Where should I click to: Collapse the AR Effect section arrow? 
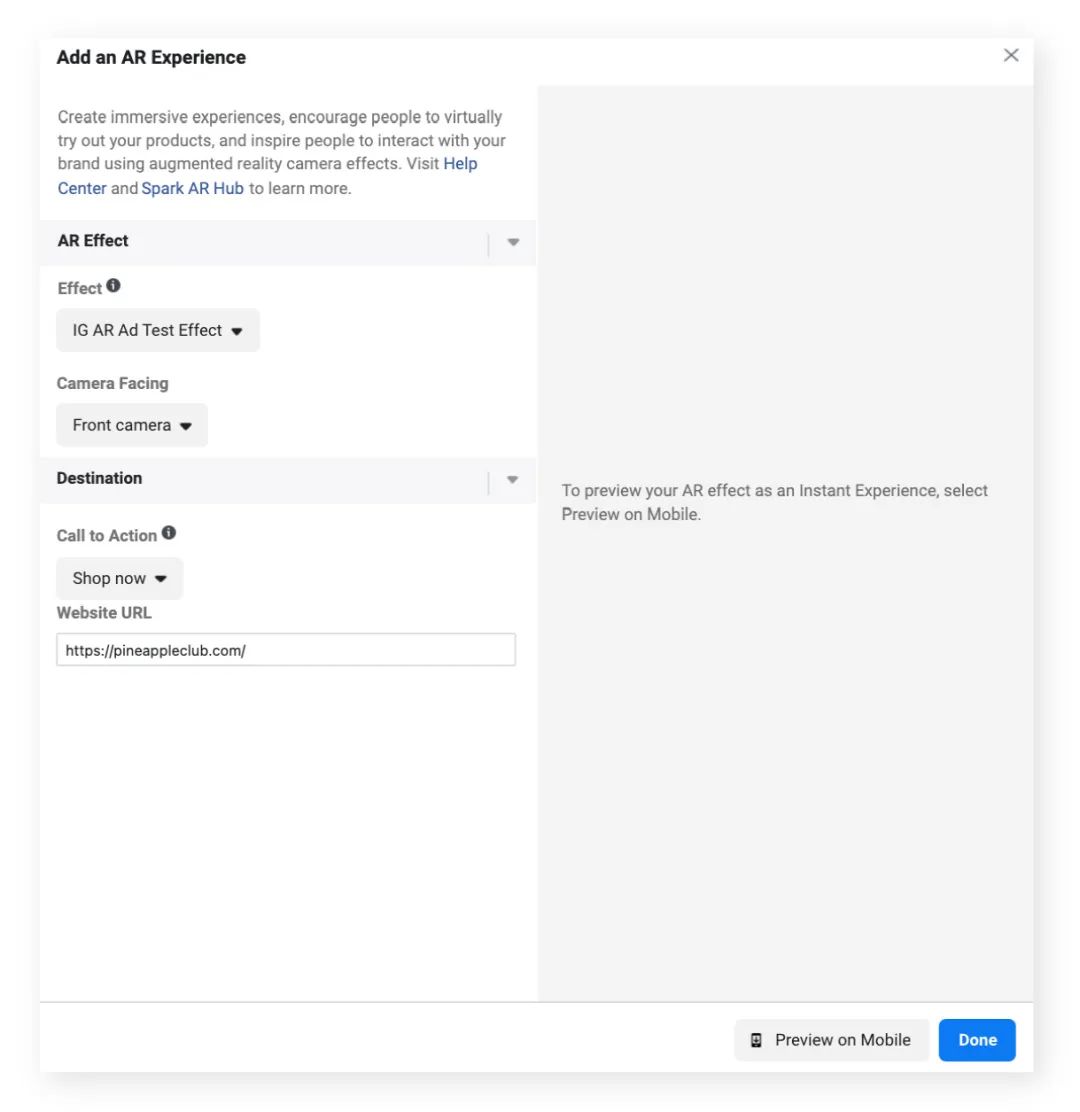(x=513, y=242)
